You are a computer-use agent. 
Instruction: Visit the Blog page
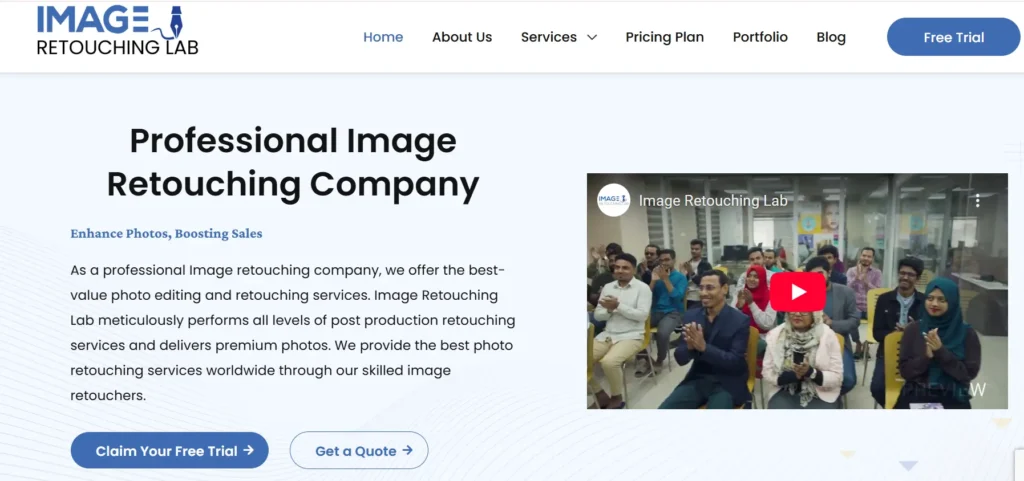[831, 37]
